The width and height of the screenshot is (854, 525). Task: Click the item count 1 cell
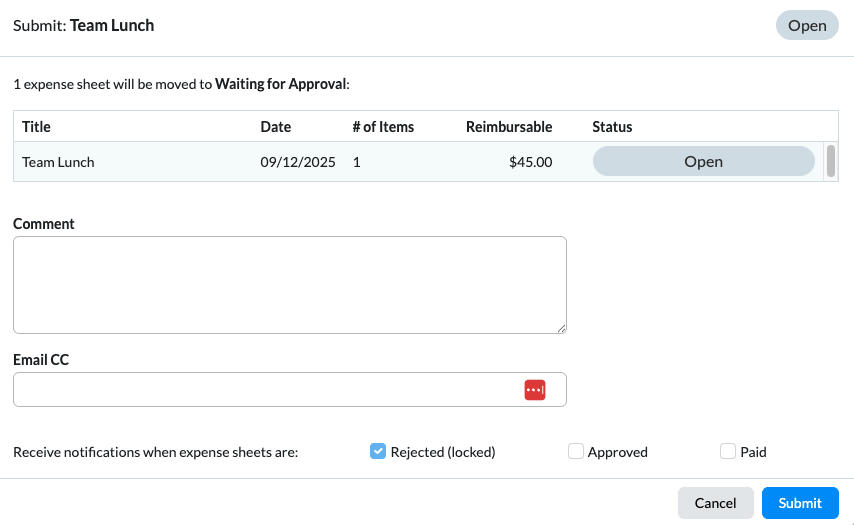(357, 162)
